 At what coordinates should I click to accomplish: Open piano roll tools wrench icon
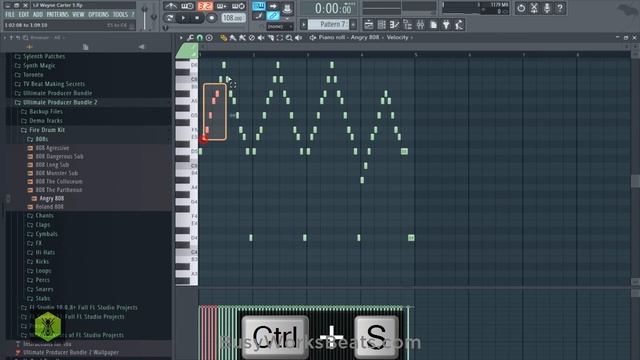coord(191,38)
